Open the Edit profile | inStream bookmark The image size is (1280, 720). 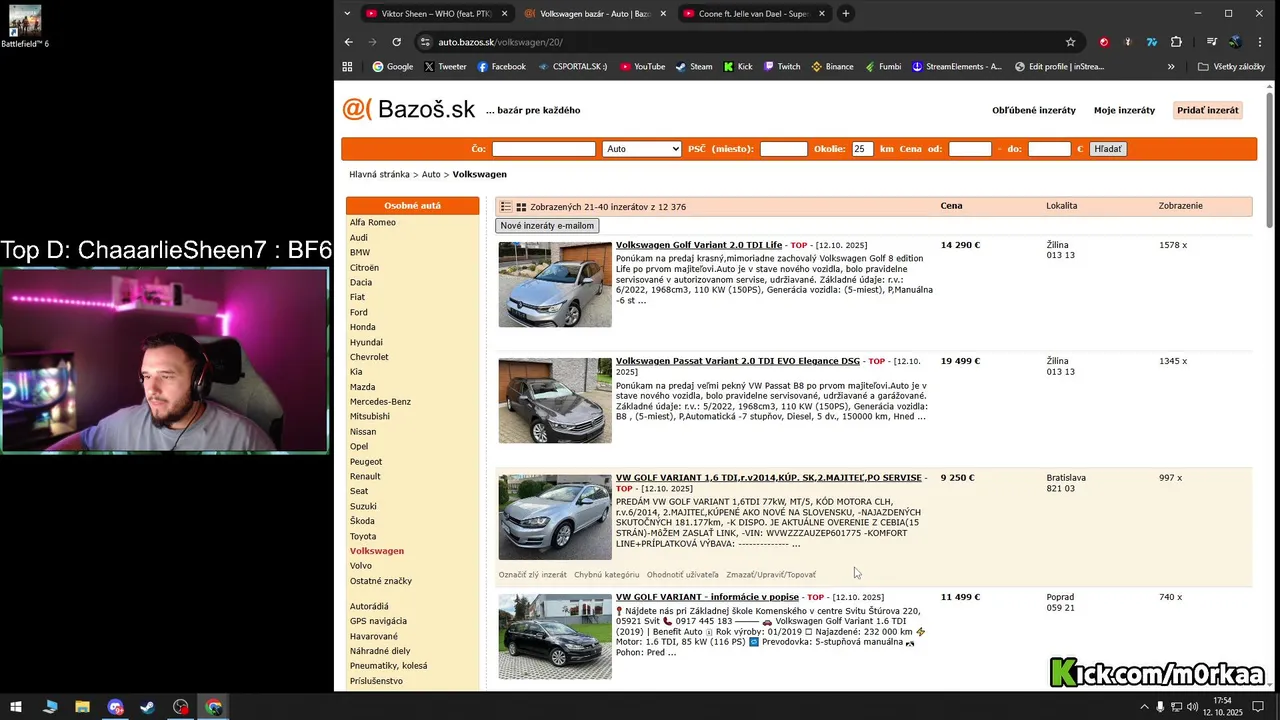pyautogui.click(x=1059, y=67)
